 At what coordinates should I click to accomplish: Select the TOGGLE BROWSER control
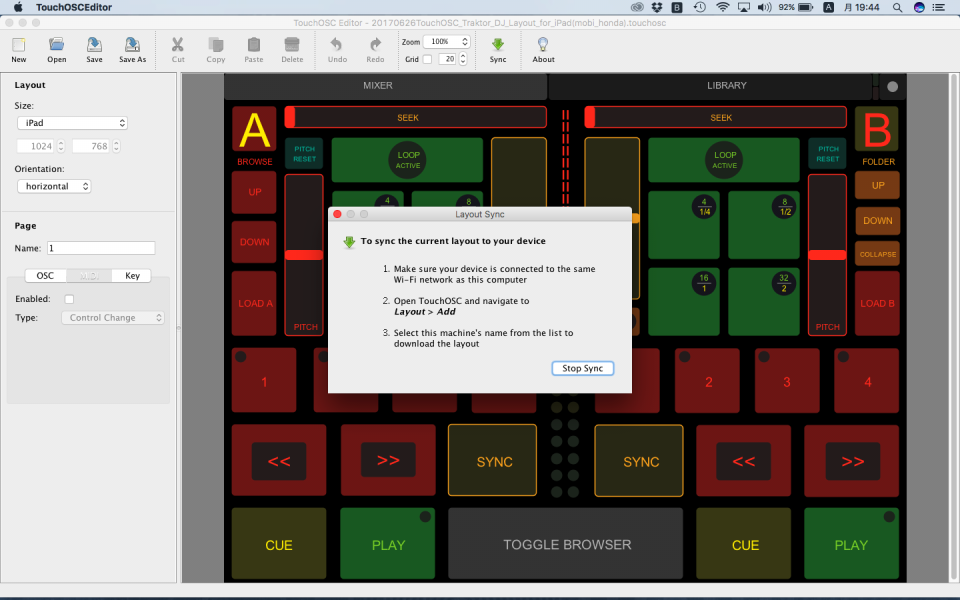tap(566, 544)
